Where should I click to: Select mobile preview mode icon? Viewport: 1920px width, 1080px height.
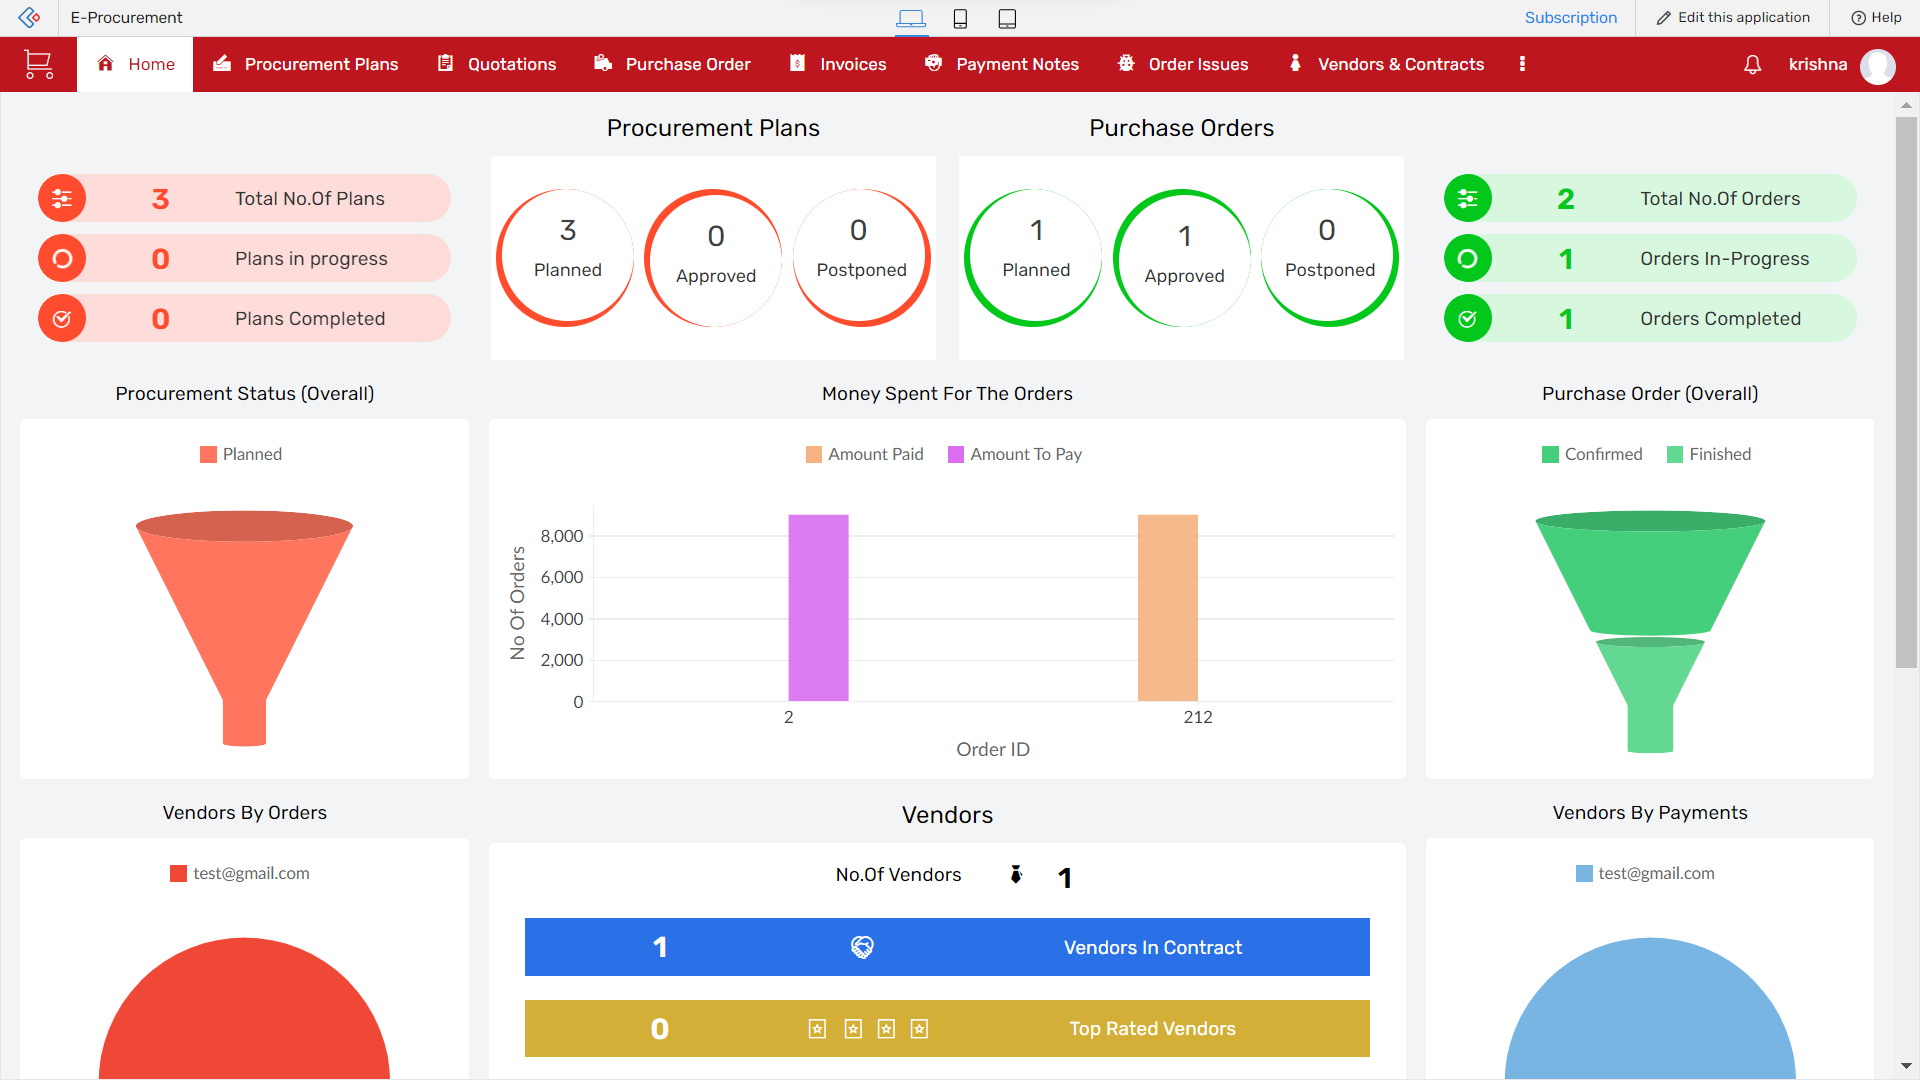[960, 18]
